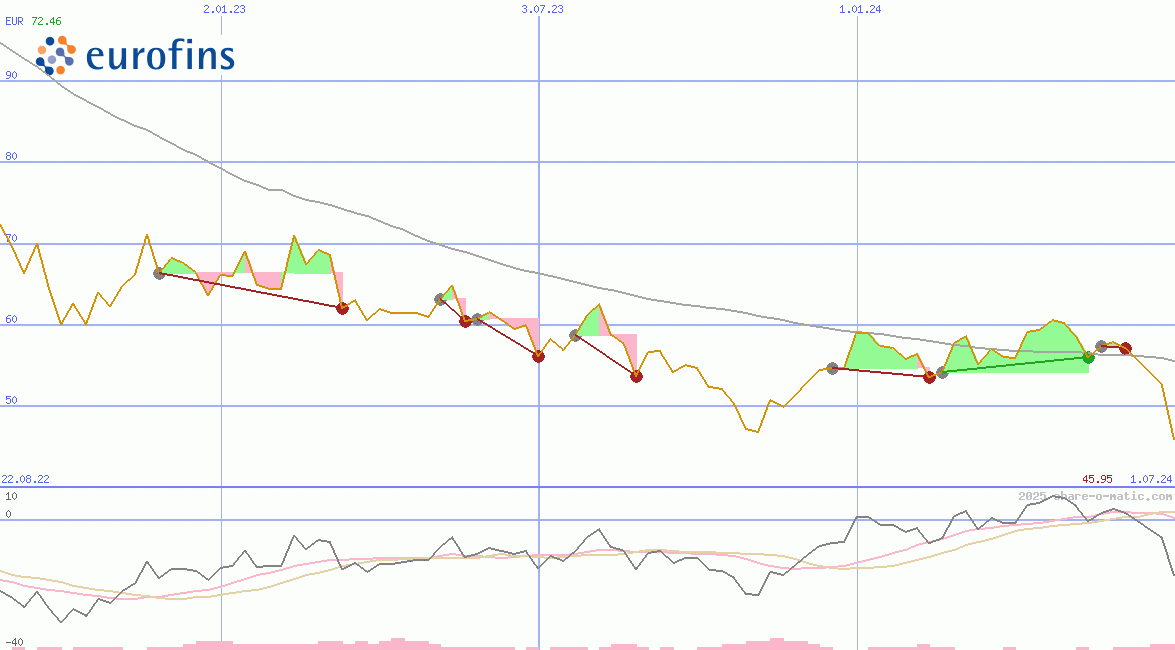Select the EUR 72.46 price label
The width and height of the screenshot is (1175, 650).
point(34,21)
